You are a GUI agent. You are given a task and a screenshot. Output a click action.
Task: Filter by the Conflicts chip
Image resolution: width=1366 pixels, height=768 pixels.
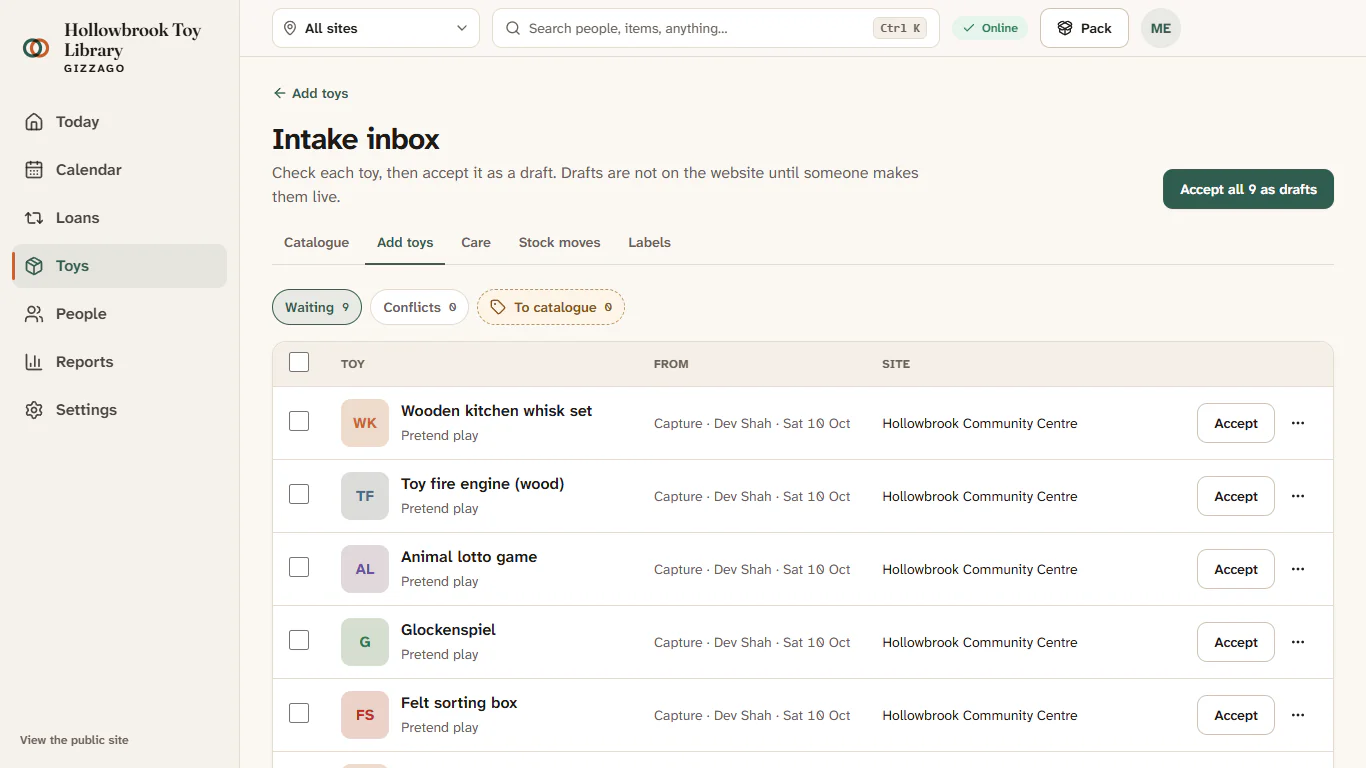(419, 307)
